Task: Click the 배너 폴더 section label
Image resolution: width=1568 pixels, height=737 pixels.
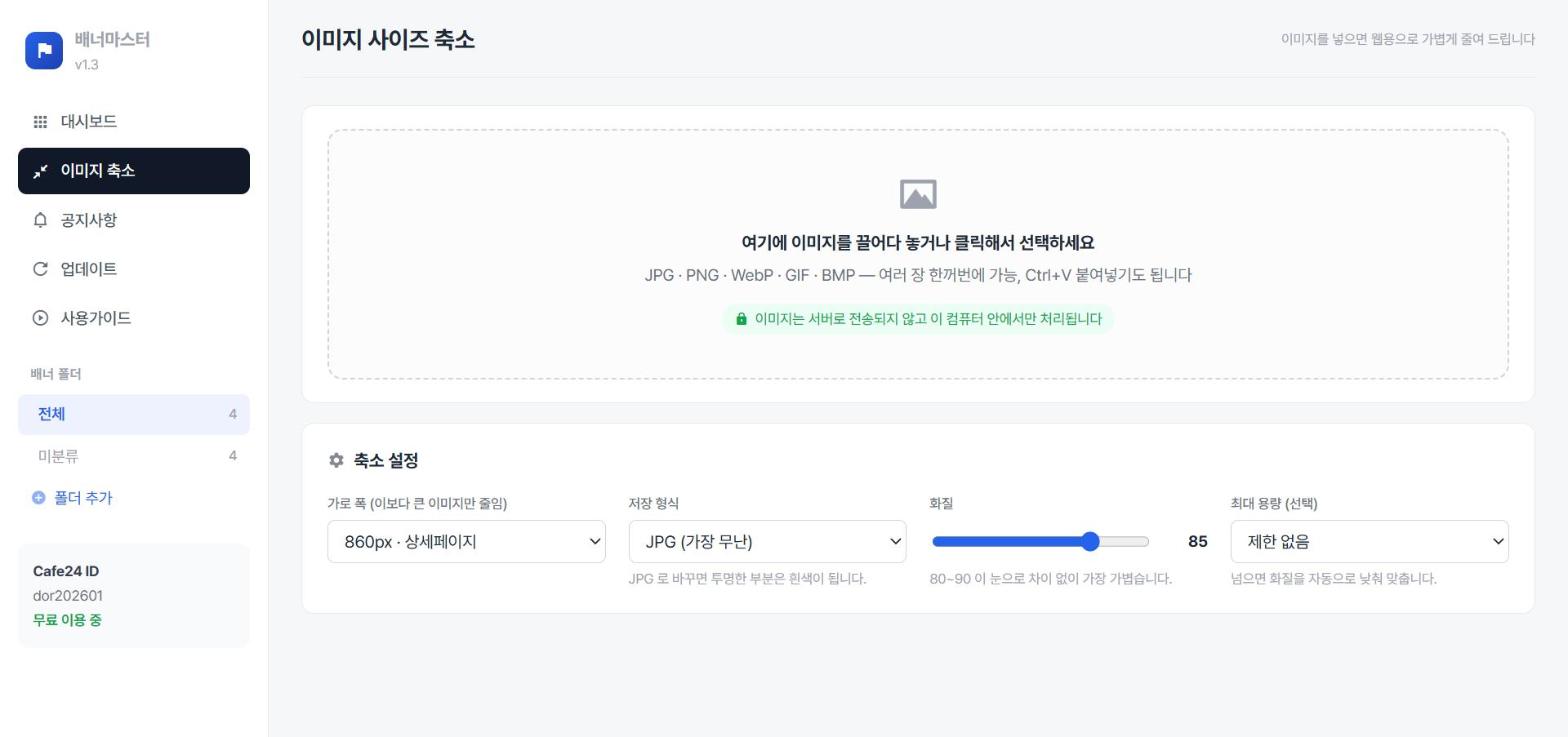Action: (x=56, y=374)
